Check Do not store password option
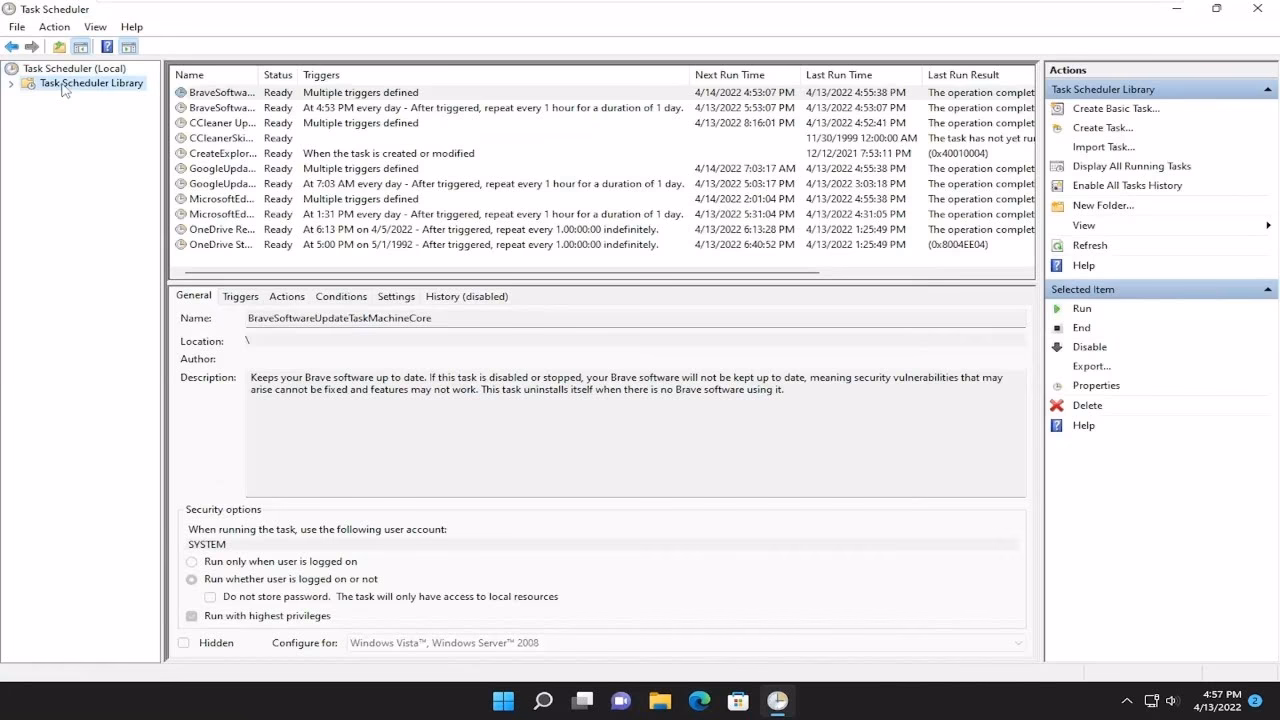Viewport: 1280px width, 720px height. pos(210,596)
